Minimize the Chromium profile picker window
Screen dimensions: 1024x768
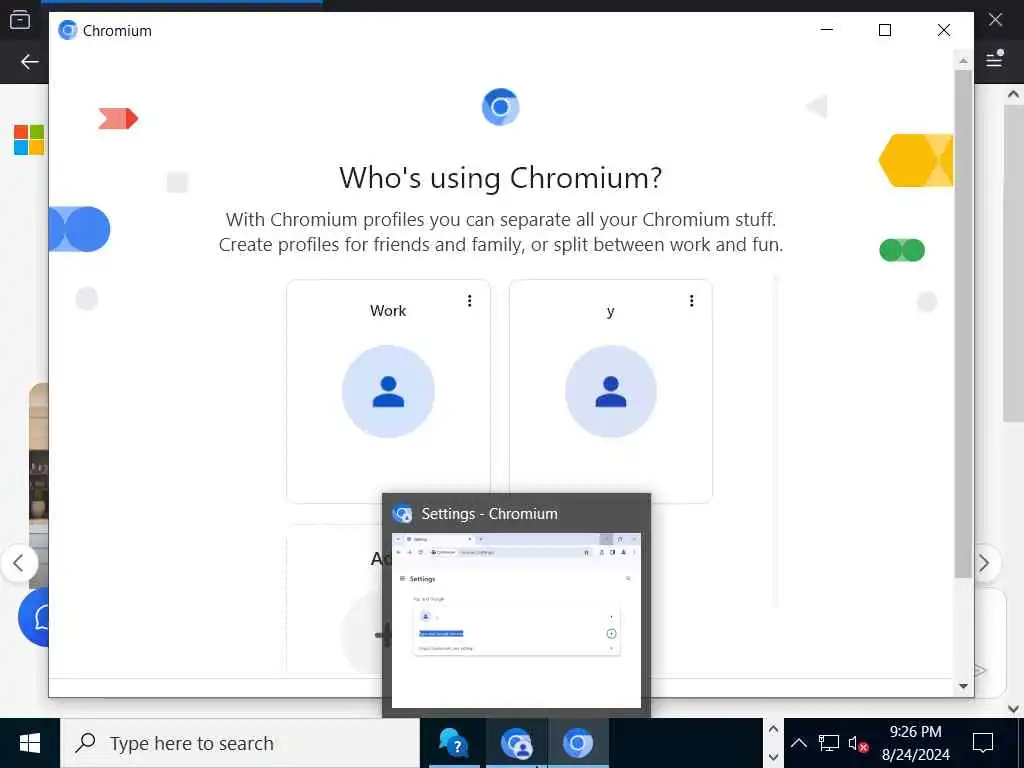point(827,30)
